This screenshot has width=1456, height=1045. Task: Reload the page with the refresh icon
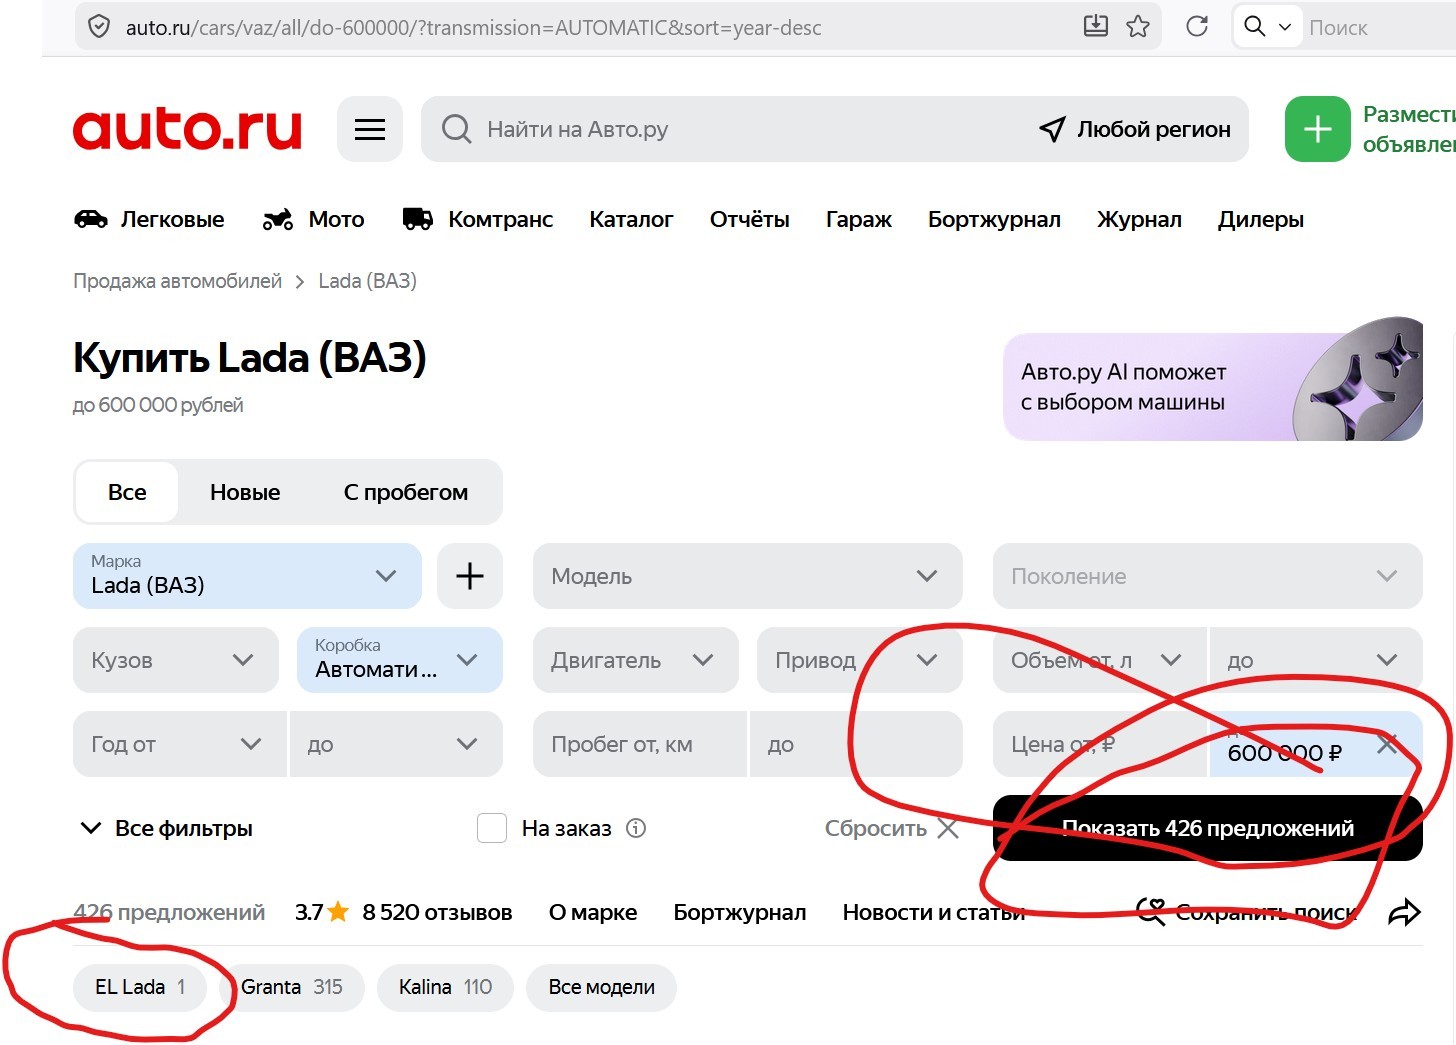click(1197, 27)
